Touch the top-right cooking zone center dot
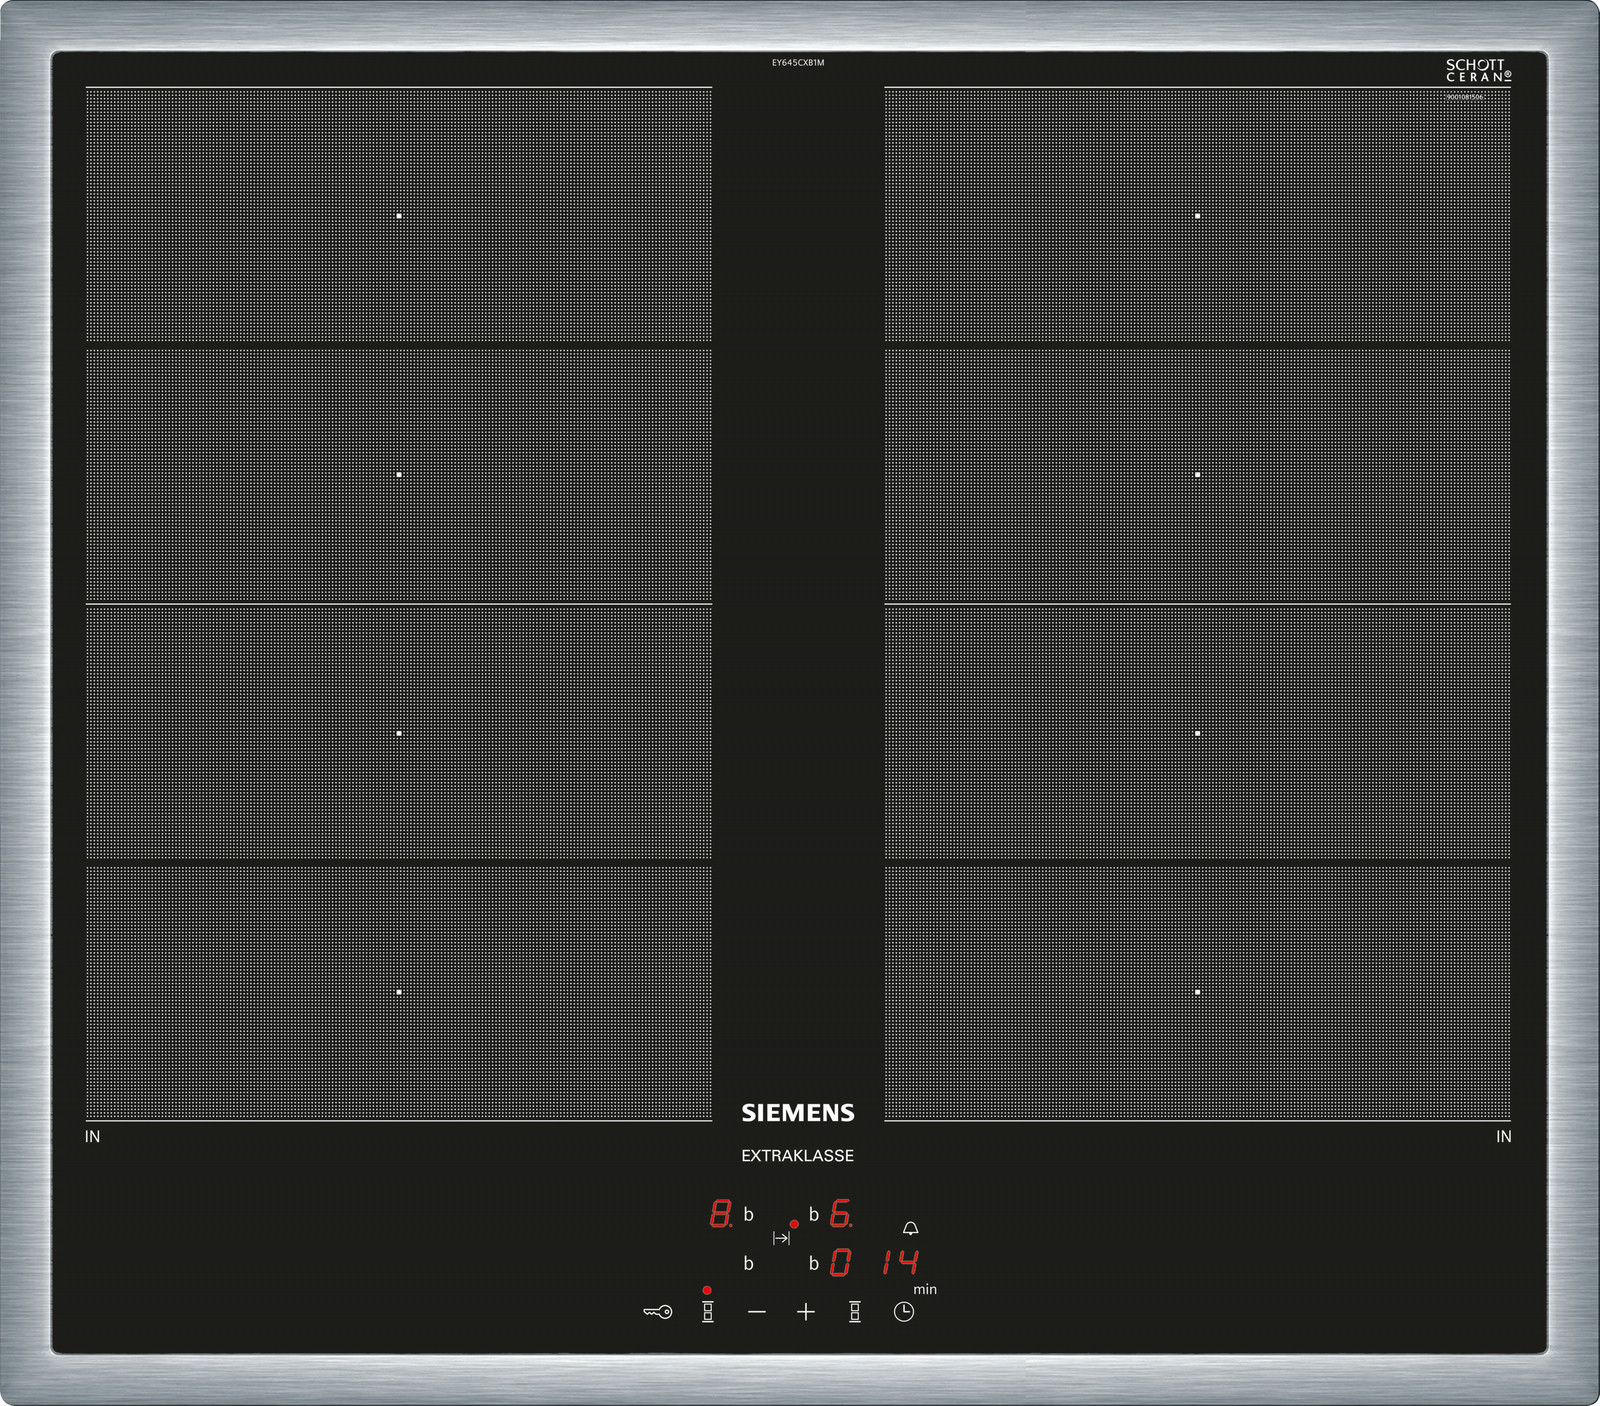 [1197, 216]
